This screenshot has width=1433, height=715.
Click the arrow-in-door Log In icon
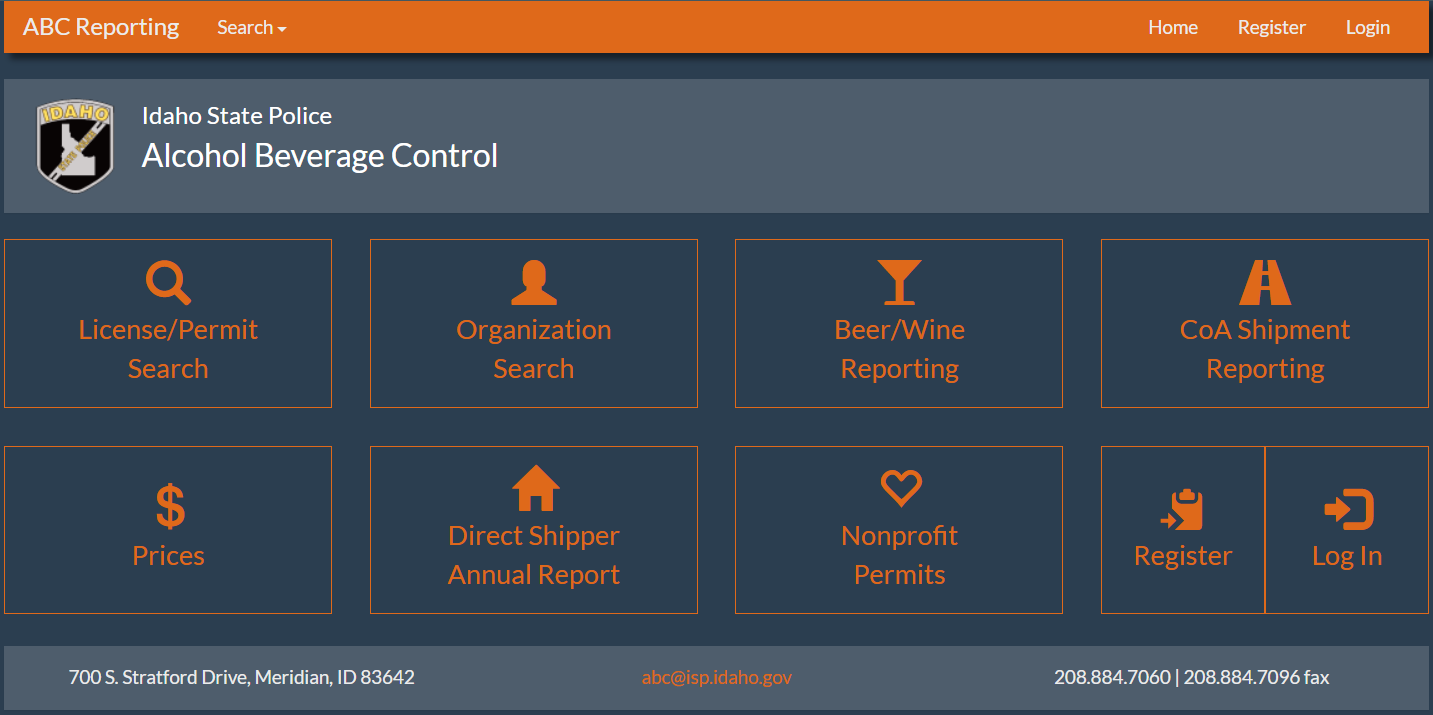click(x=1348, y=510)
